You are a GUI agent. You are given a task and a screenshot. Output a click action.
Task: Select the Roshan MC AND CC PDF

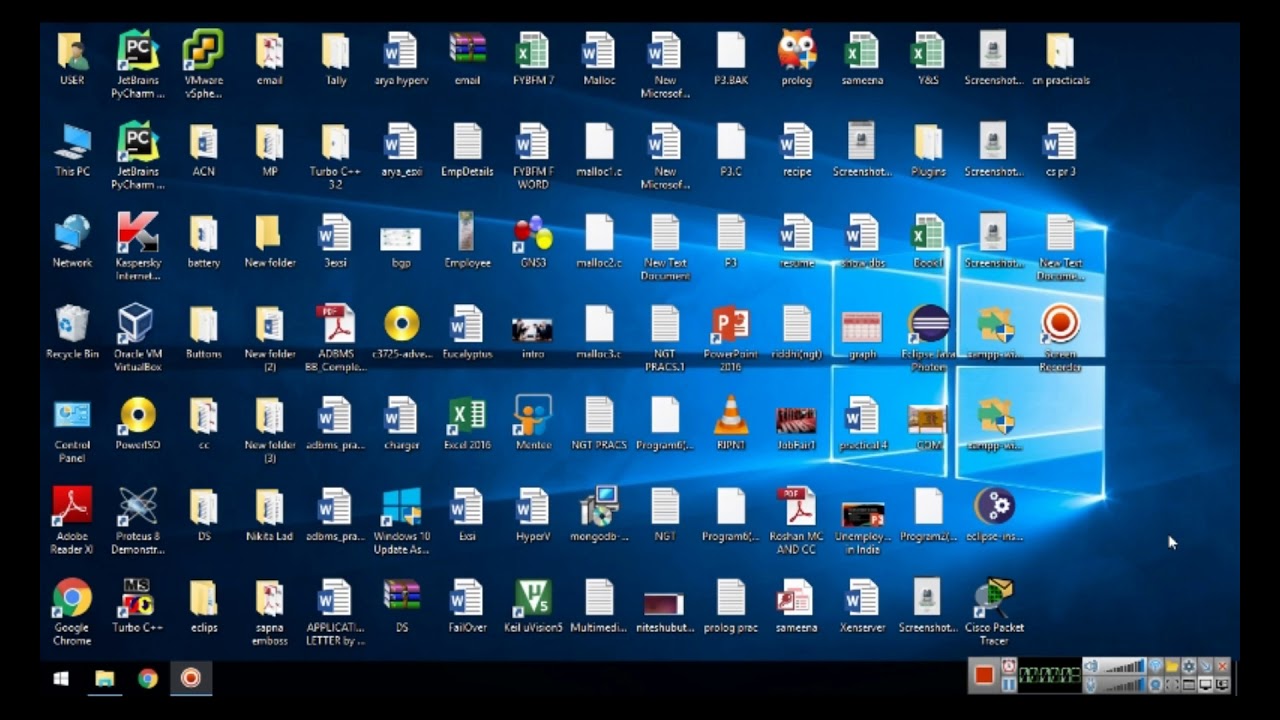pos(797,518)
